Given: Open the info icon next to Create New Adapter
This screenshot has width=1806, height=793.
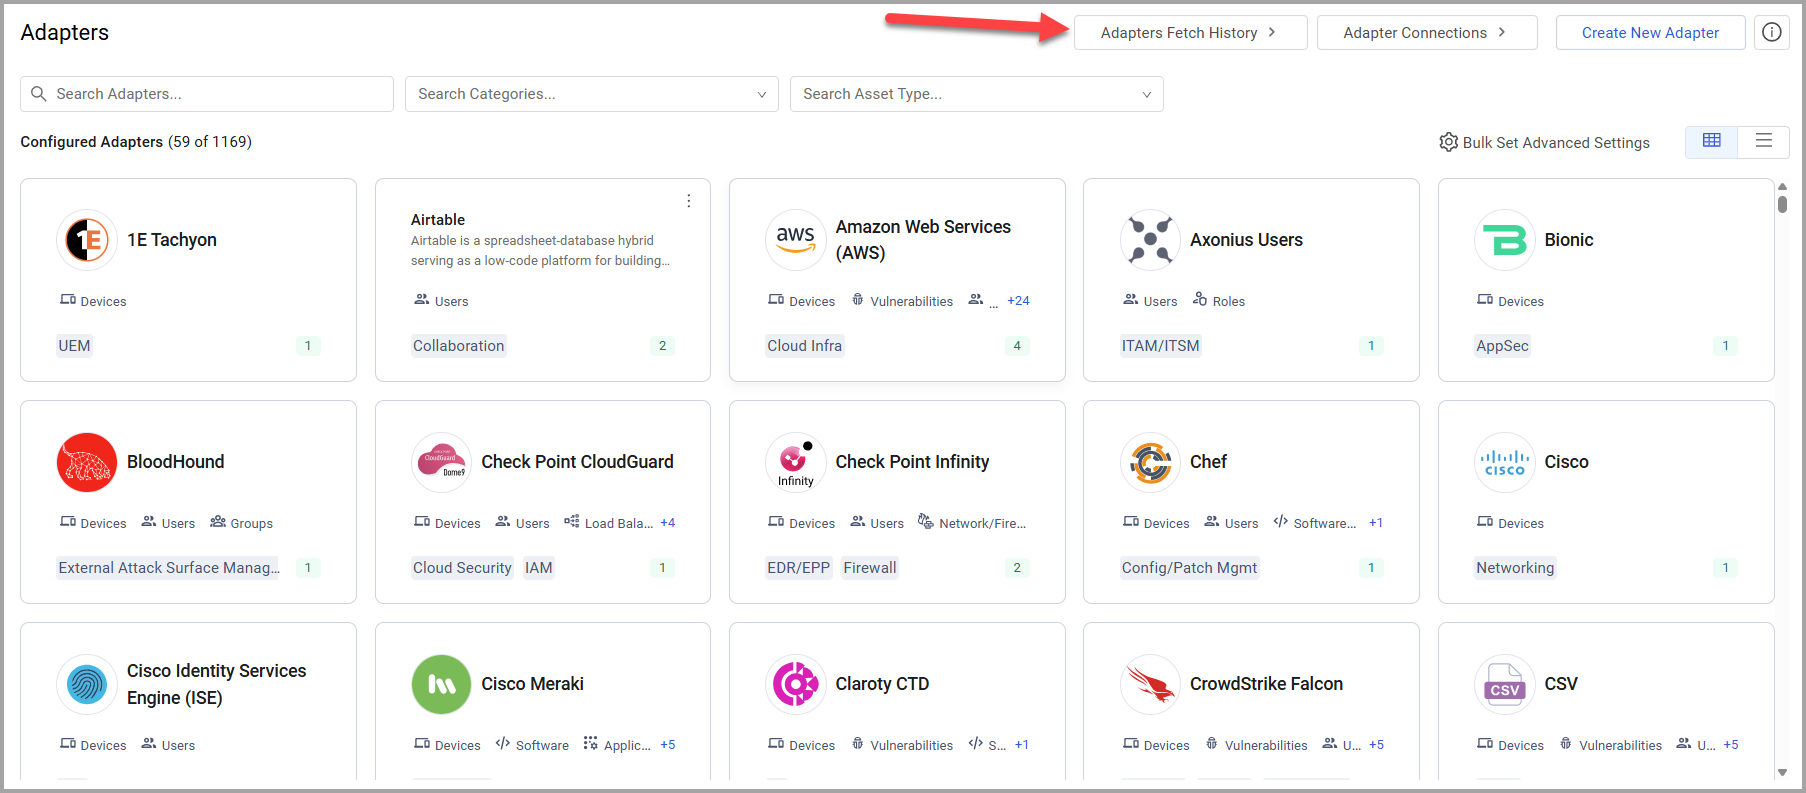Looking at the screenshot, I should 1772,32.
